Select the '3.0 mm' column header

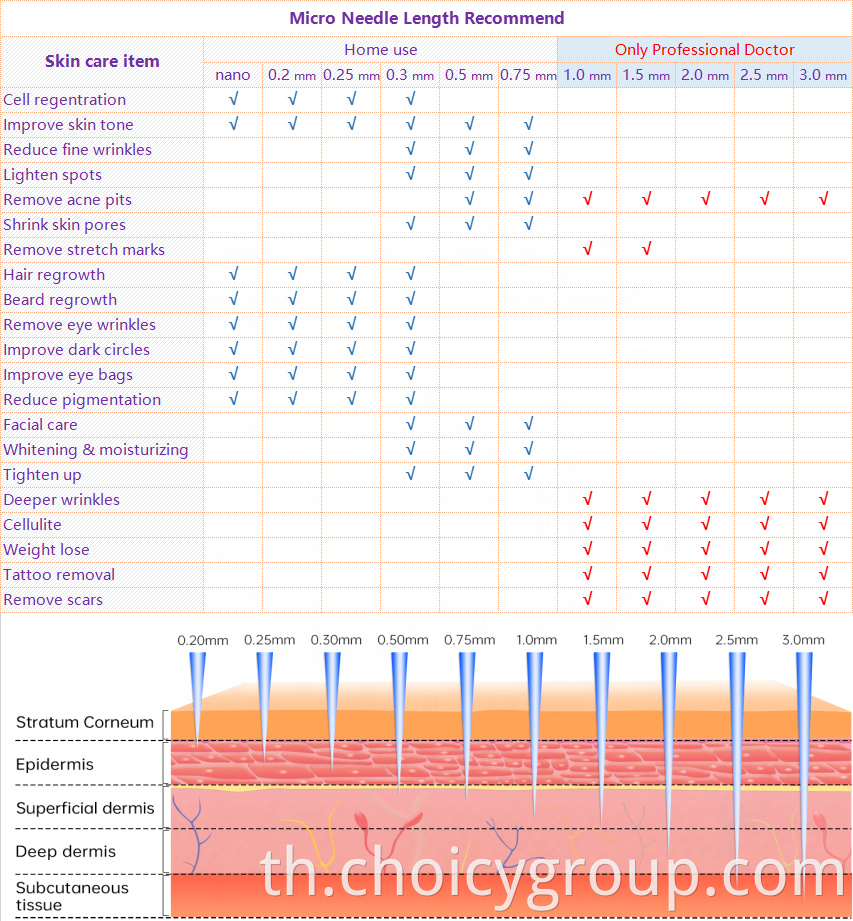pyautogui.click(x=823, y=75)
